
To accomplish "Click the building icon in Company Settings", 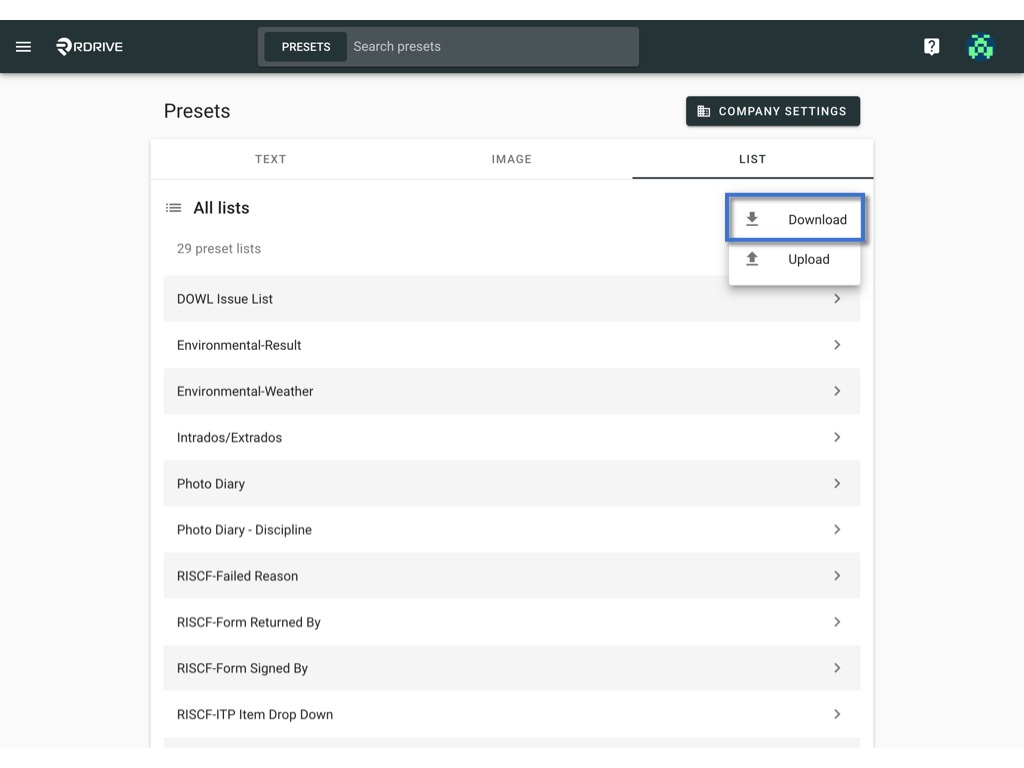I will pos(703,111).
